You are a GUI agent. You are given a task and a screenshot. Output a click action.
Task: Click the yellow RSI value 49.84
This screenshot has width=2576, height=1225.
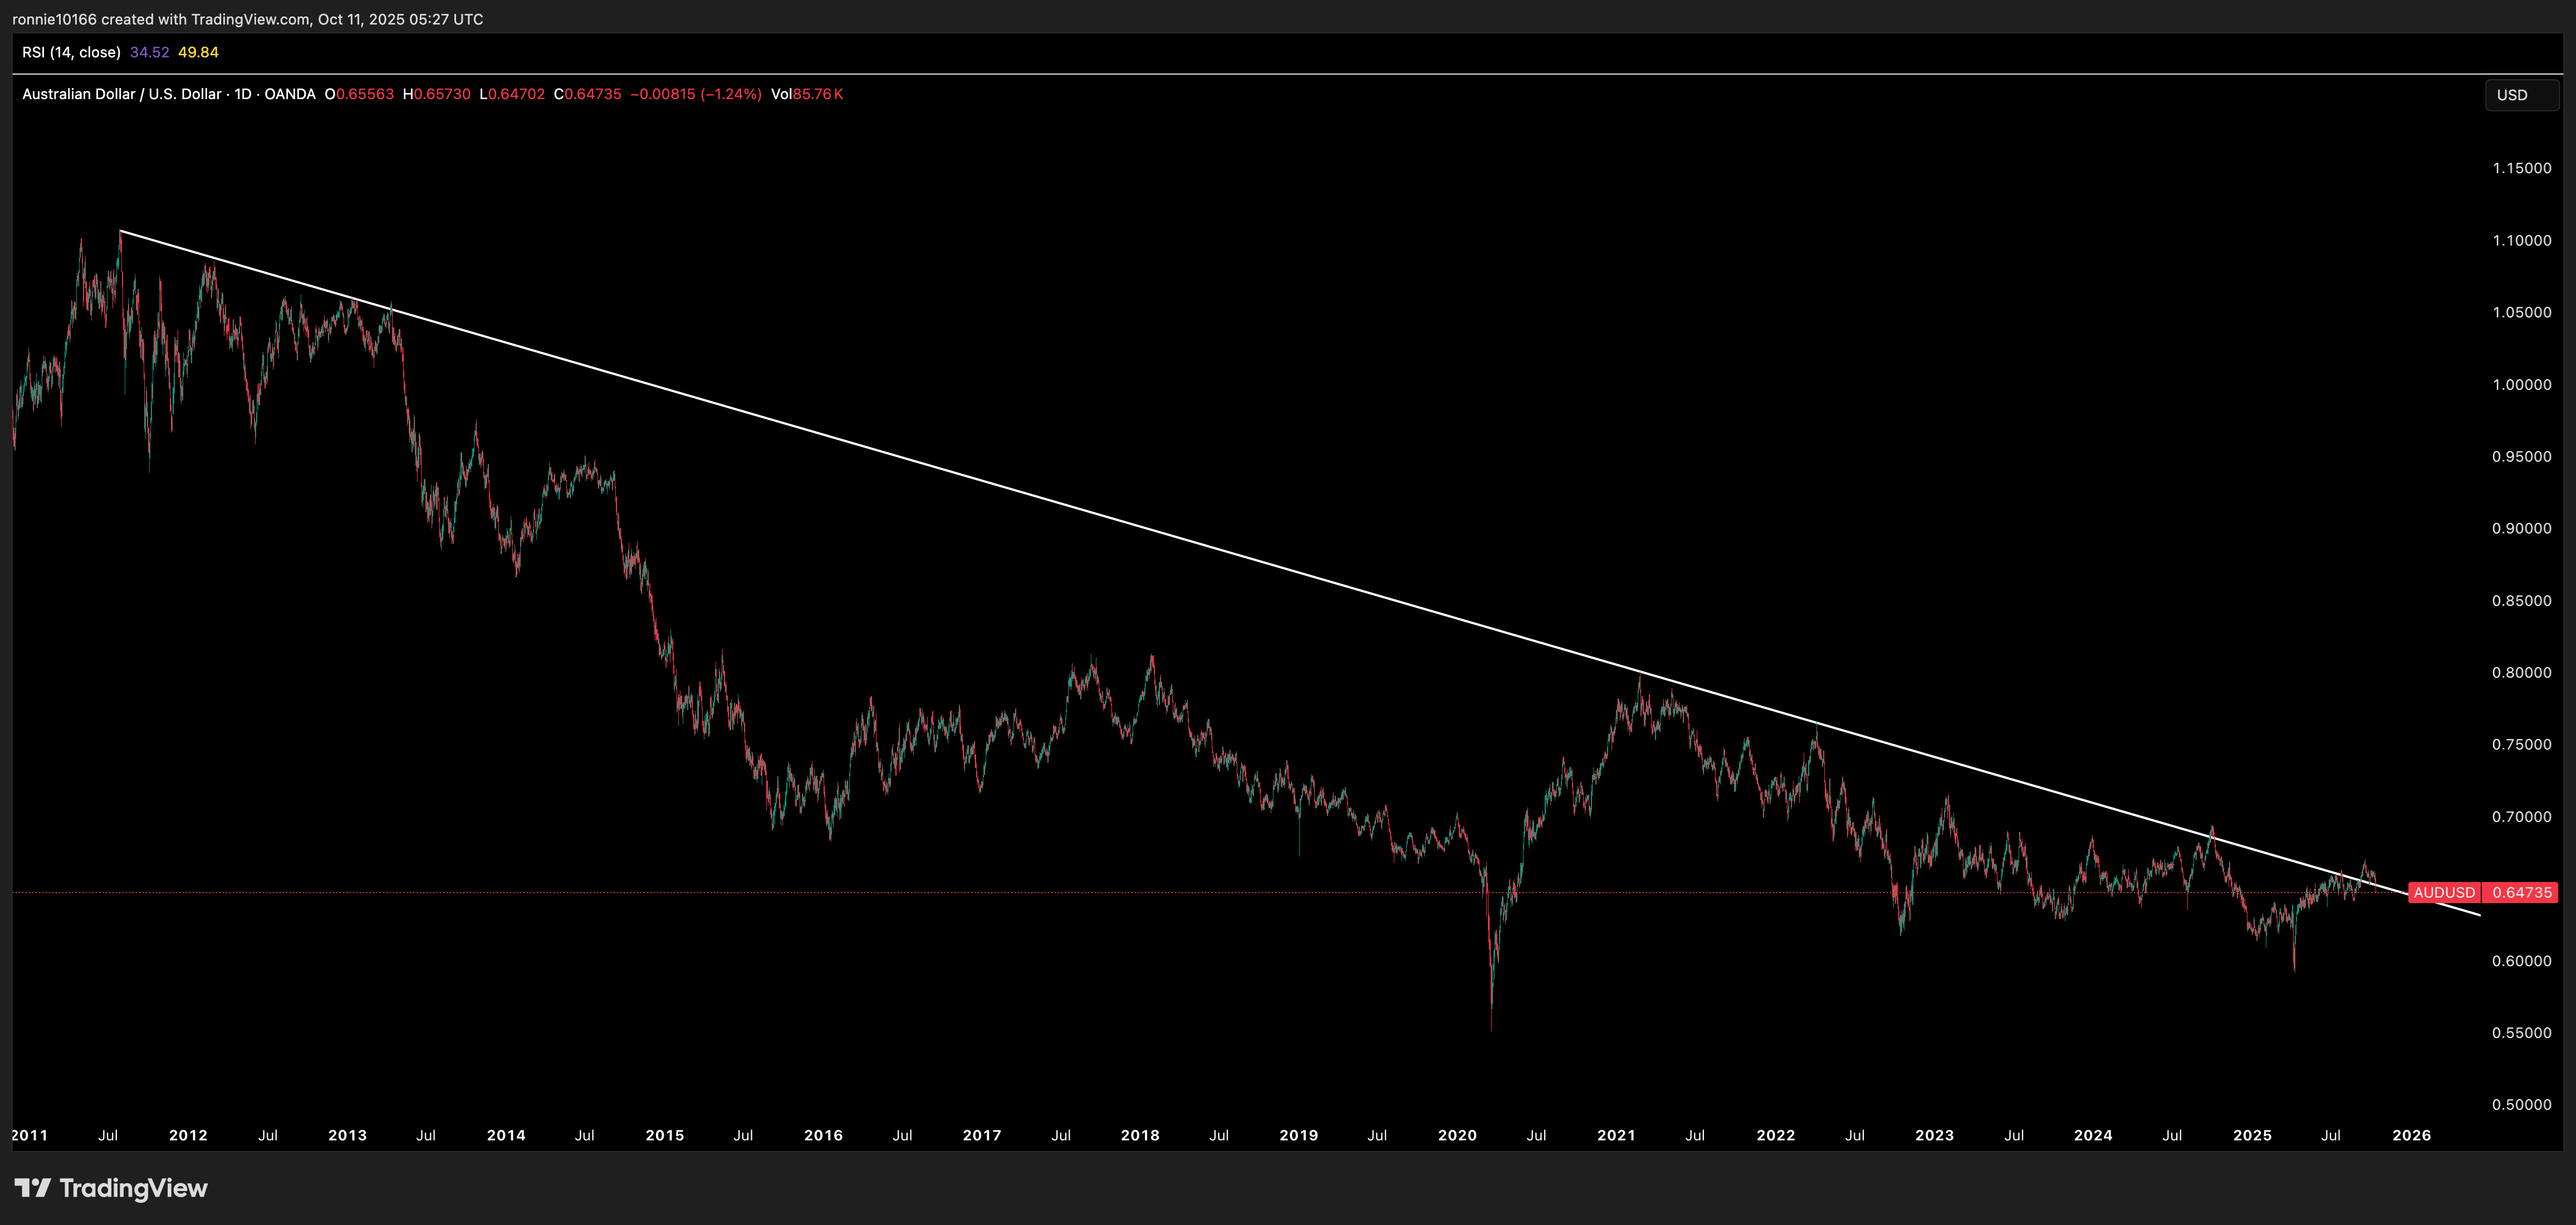coord(198,52)
